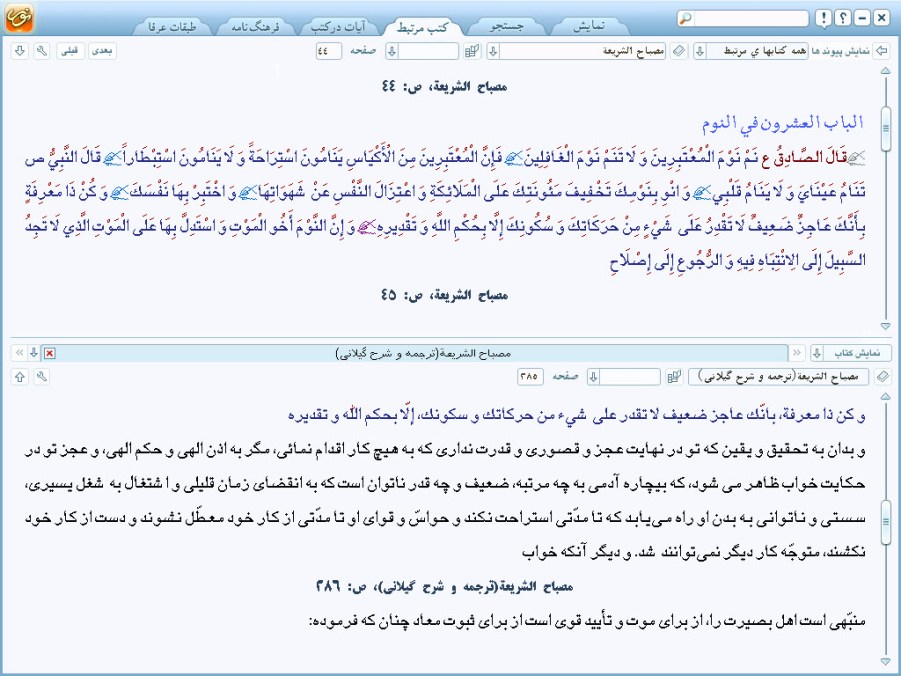This screenshot has width=901, height=676.
Task: Click the page header ترجمه و شرح گيلانى ص: ٢٨٦
Action: 444,586
